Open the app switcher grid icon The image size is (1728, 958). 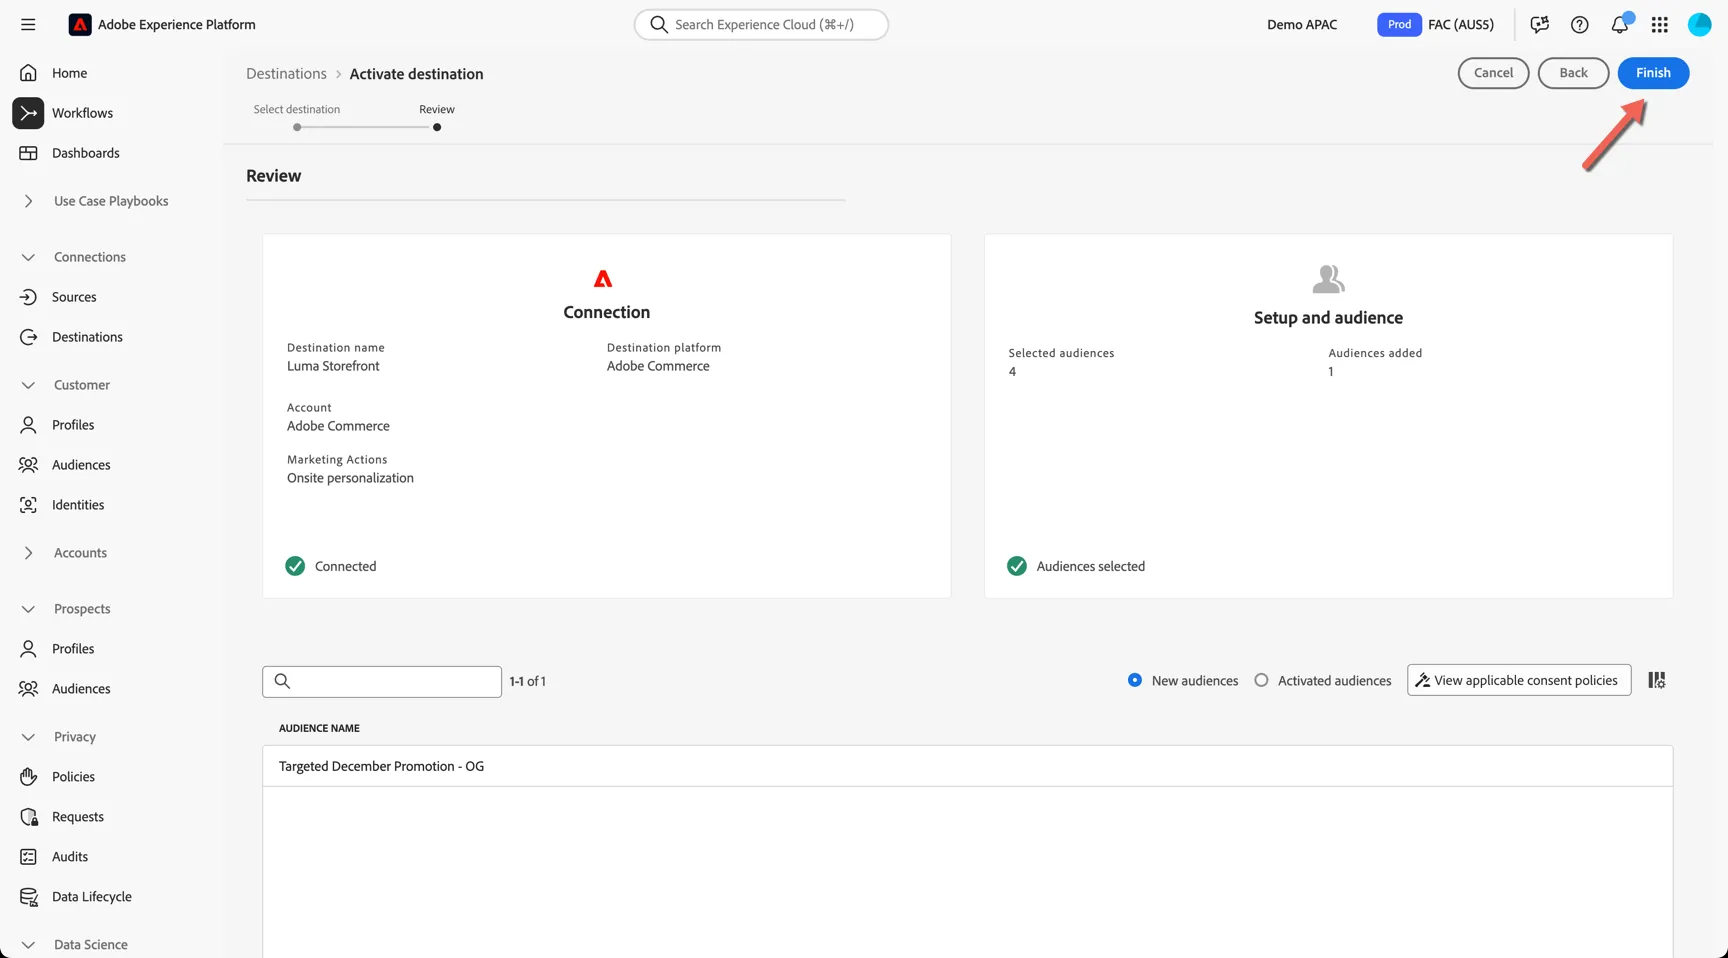point(1660,24)
